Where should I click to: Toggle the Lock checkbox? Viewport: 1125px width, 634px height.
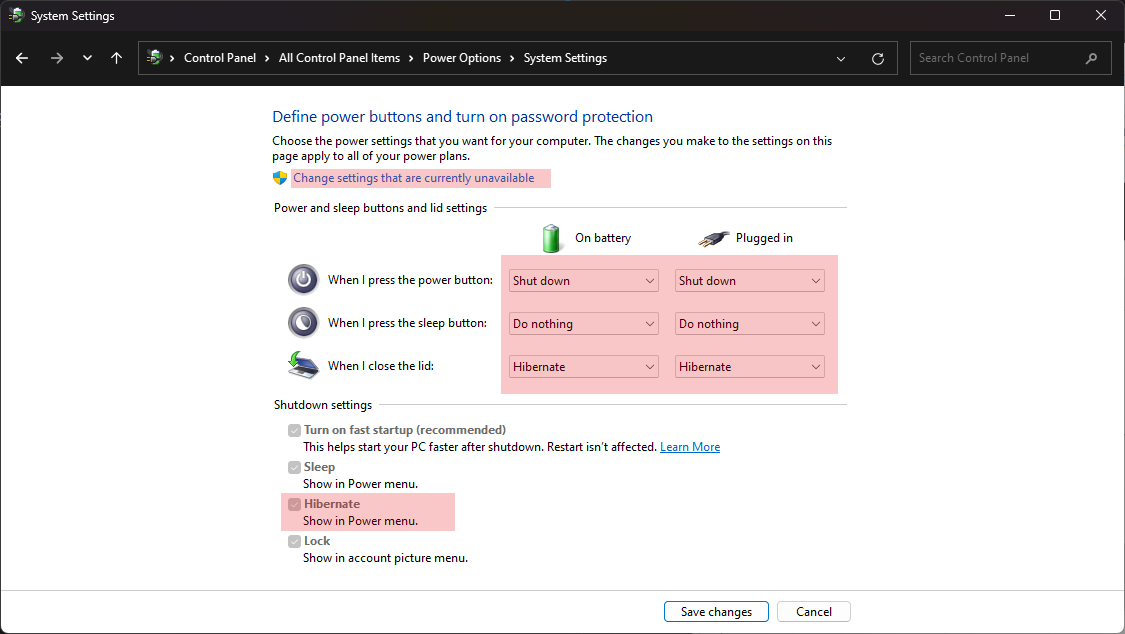pyautogui.click(x=294, y=541)
